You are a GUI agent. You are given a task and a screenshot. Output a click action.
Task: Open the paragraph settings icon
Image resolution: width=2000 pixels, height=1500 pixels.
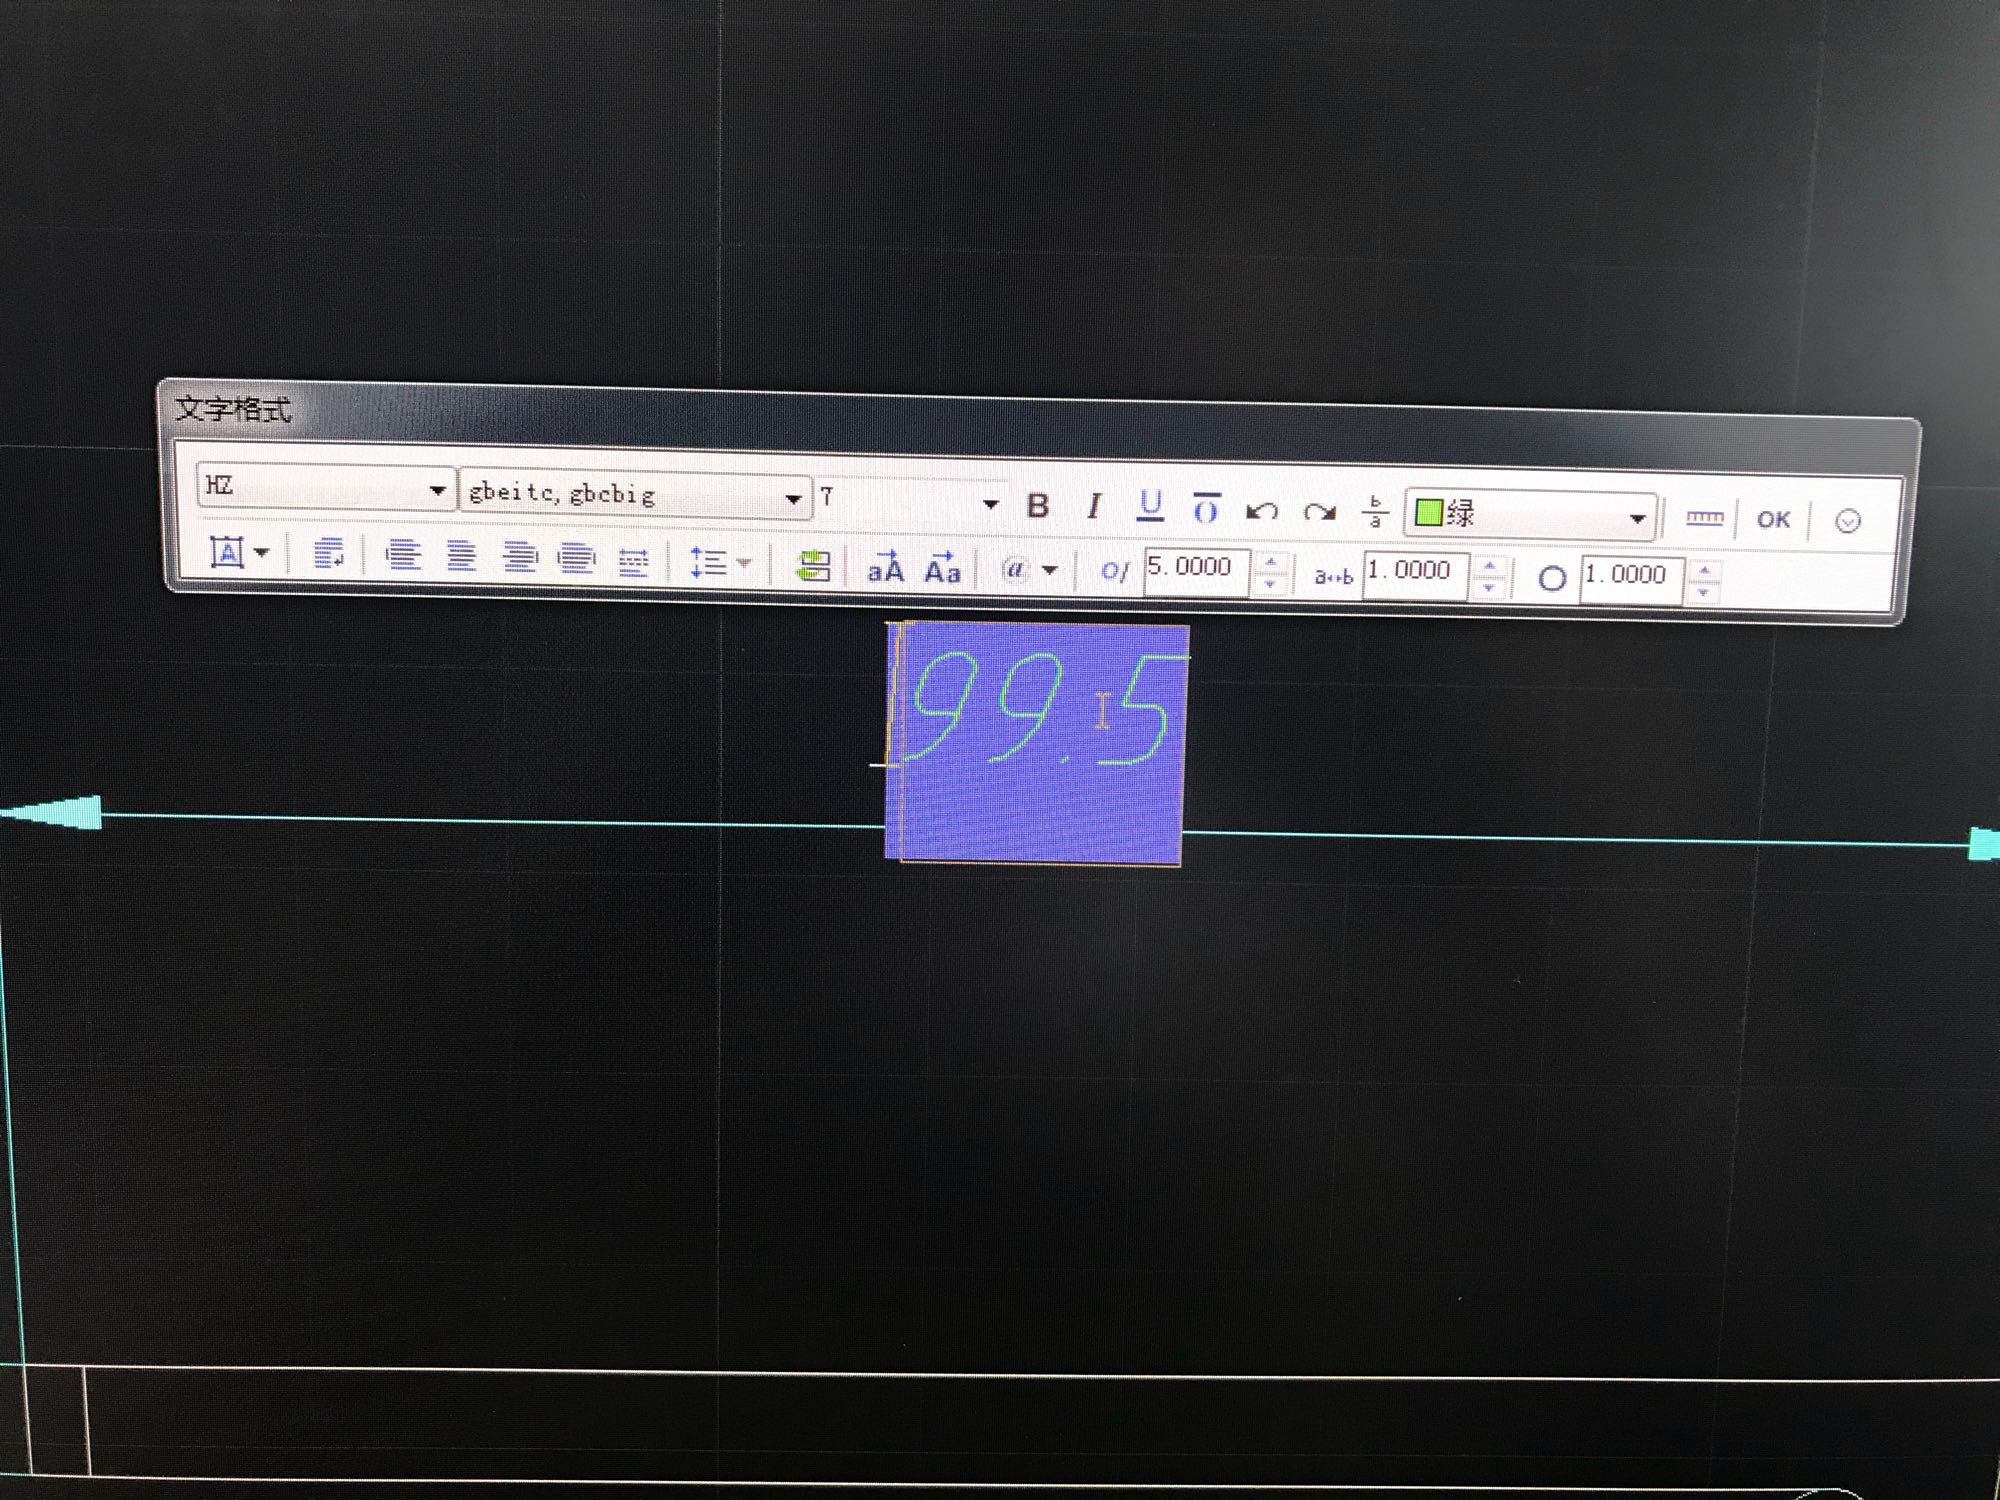click(328, 553)
